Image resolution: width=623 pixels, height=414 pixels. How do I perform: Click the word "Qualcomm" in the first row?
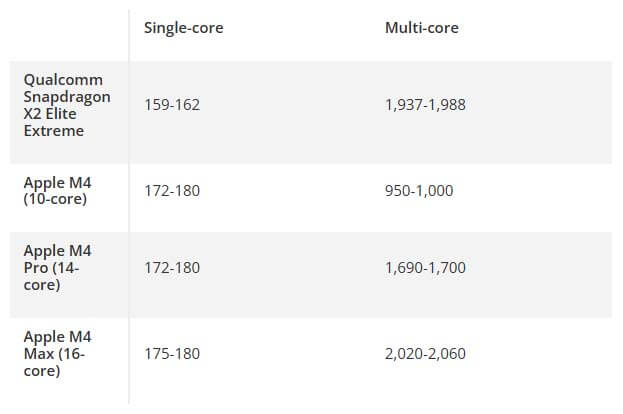pyautogui.click(x=63, y=79)
